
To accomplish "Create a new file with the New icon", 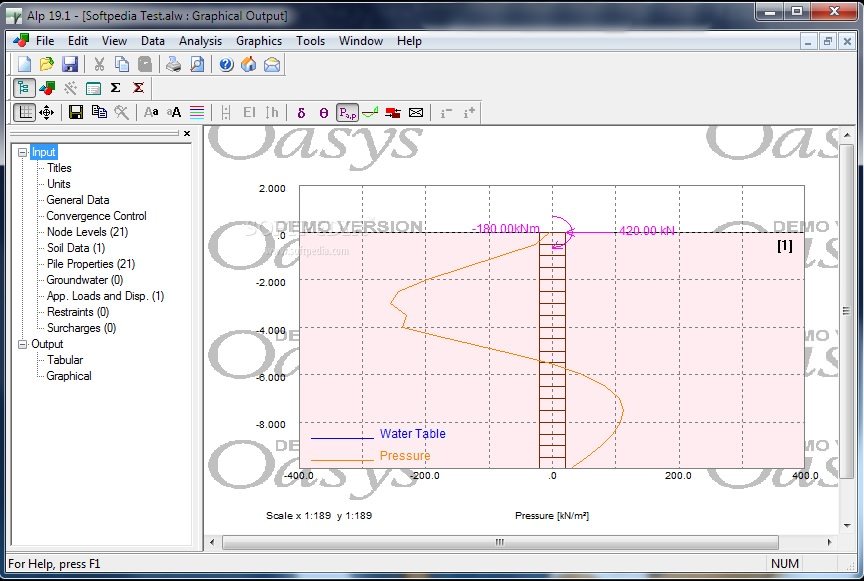I will coord(24,64).
